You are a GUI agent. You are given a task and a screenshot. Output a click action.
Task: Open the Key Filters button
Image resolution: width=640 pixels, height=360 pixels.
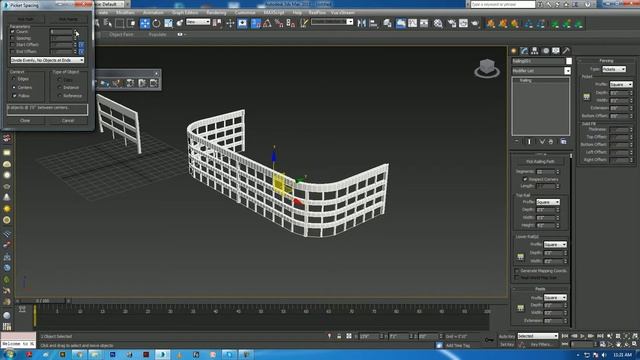tap(542, 344)
